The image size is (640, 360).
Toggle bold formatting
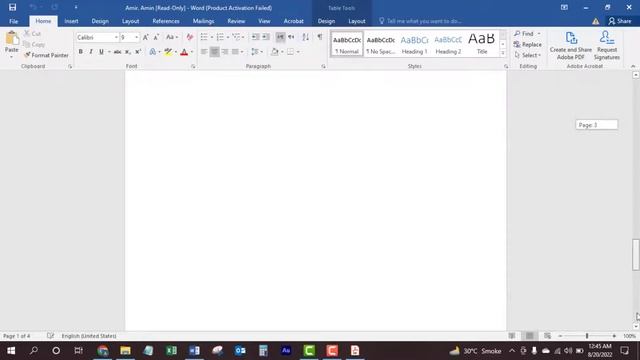(80, 52)
